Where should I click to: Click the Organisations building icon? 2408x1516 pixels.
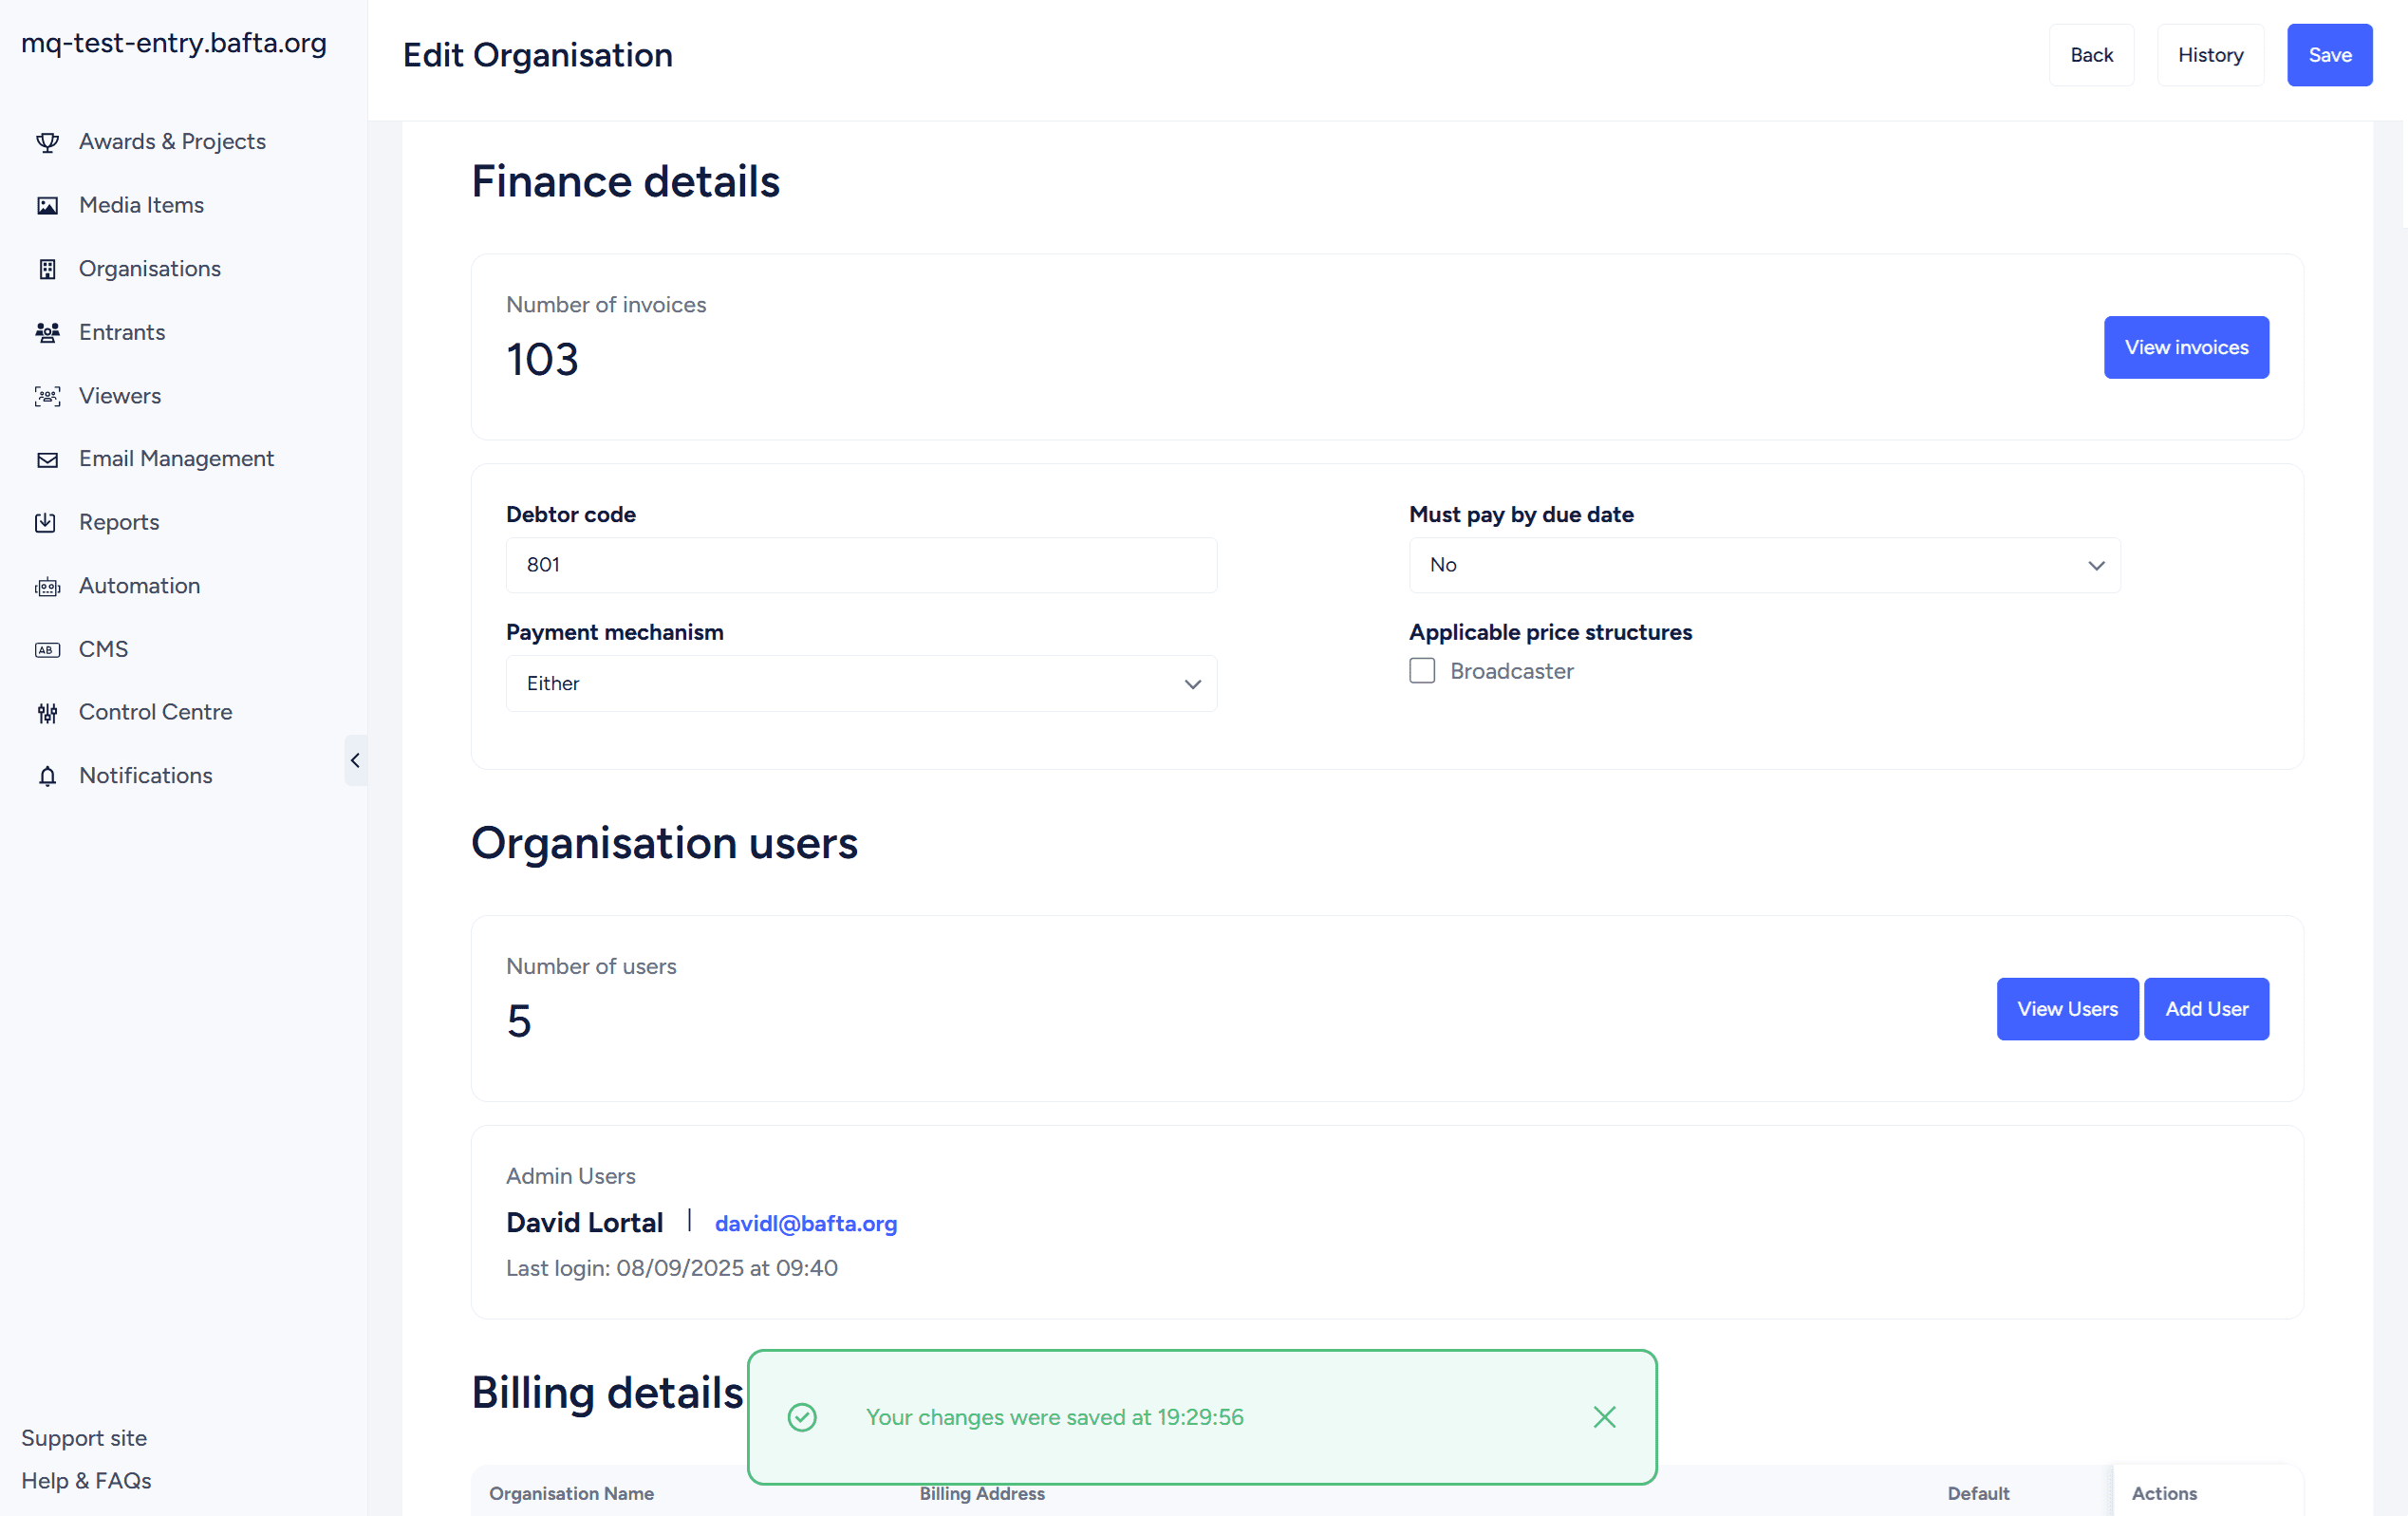click(x=47, y=269)
